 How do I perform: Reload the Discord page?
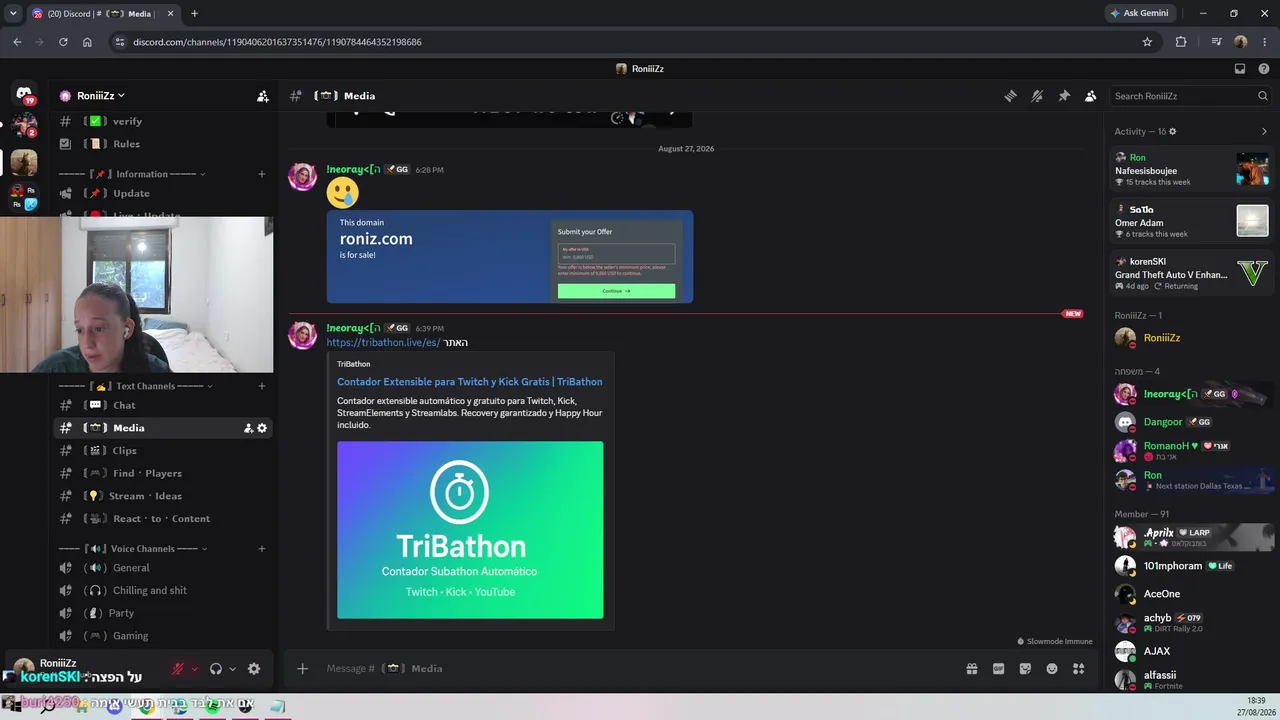click(63, 42)
